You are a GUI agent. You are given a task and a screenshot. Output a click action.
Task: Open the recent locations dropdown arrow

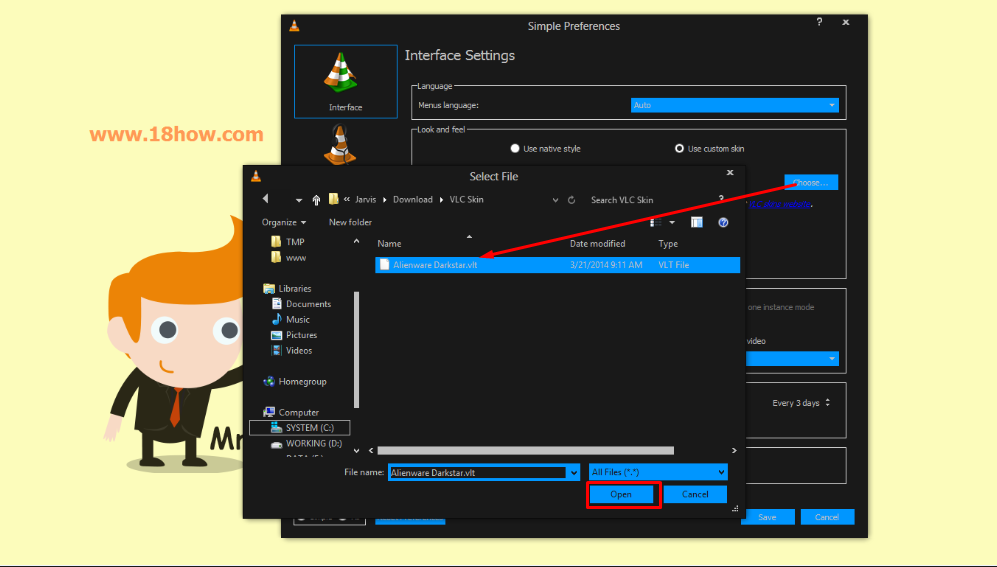coord(299,200)
